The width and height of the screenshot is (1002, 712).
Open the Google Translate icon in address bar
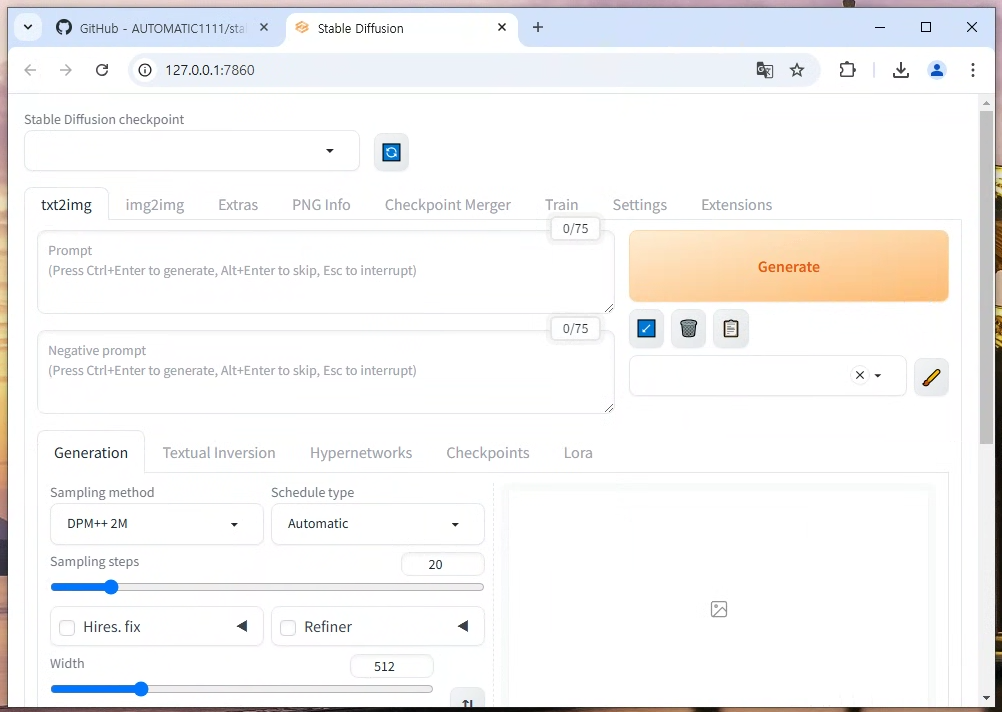click(x=764, y=70)
